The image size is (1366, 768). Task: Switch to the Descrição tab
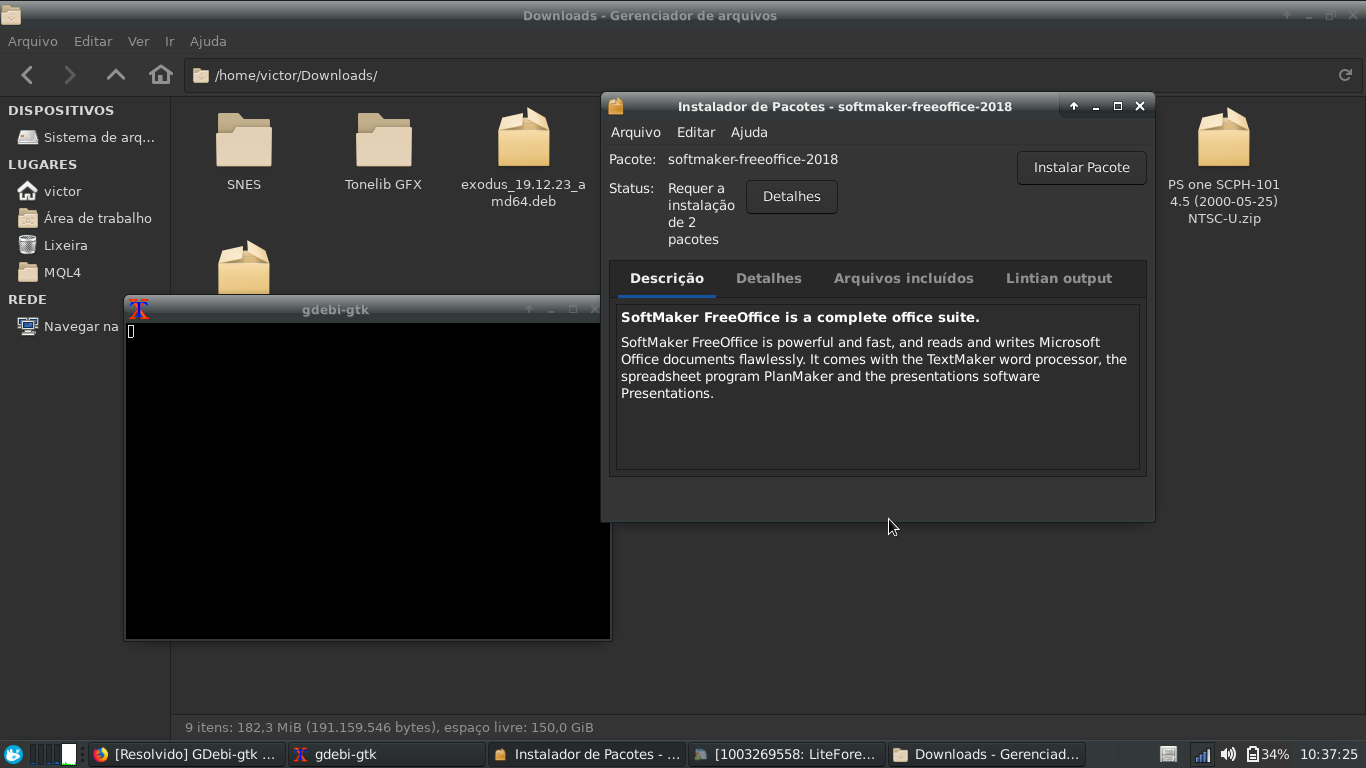(x=667, y=278)
